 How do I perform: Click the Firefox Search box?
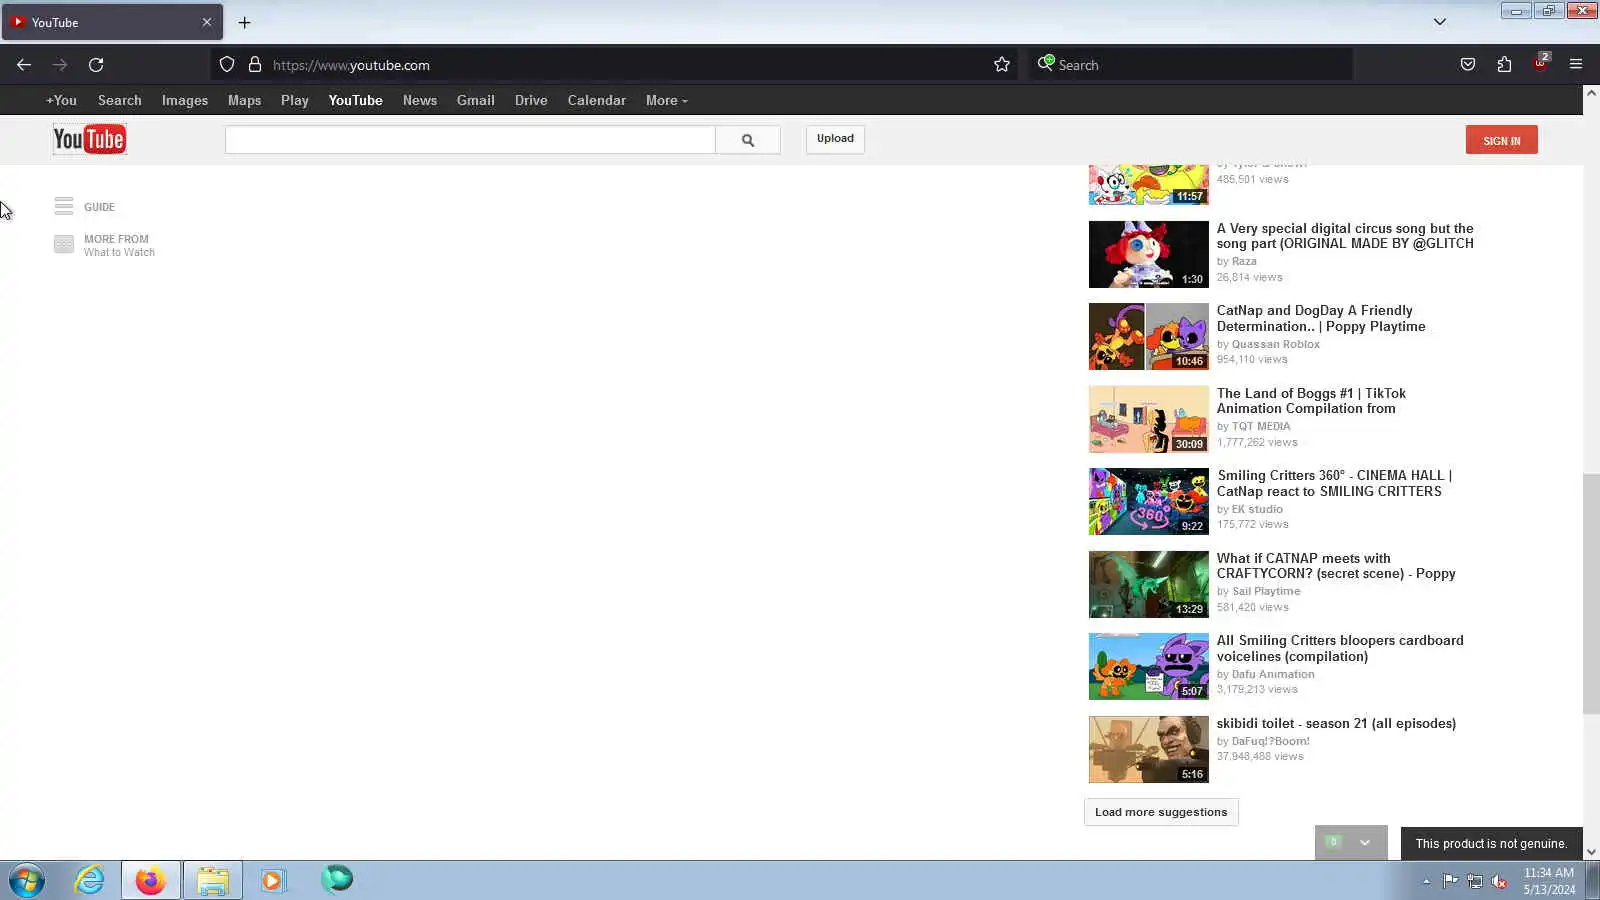click(x=1190, y=65)
